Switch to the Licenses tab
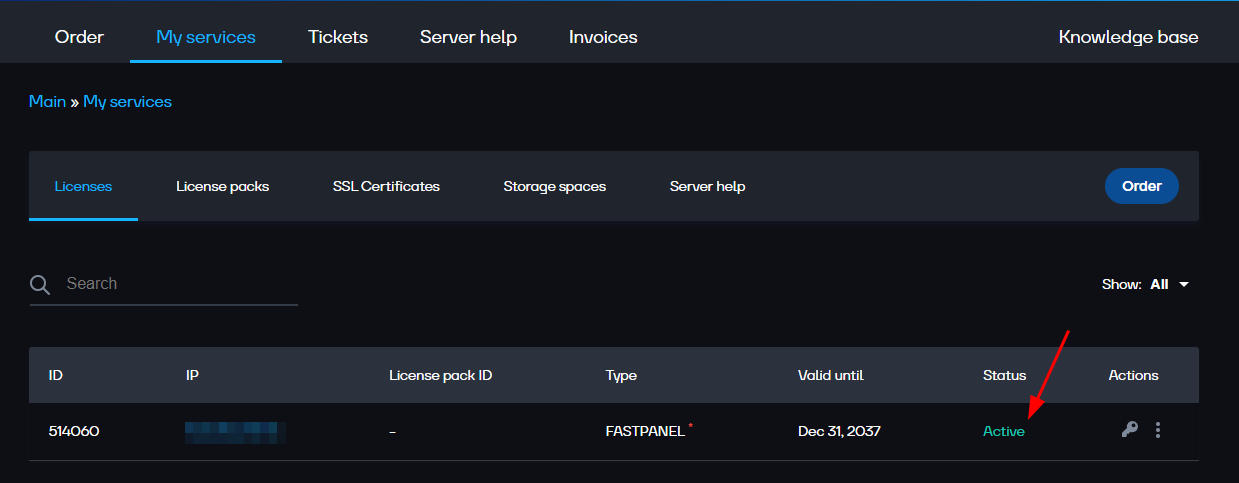Screen dimensions: 1239x483 83,186
